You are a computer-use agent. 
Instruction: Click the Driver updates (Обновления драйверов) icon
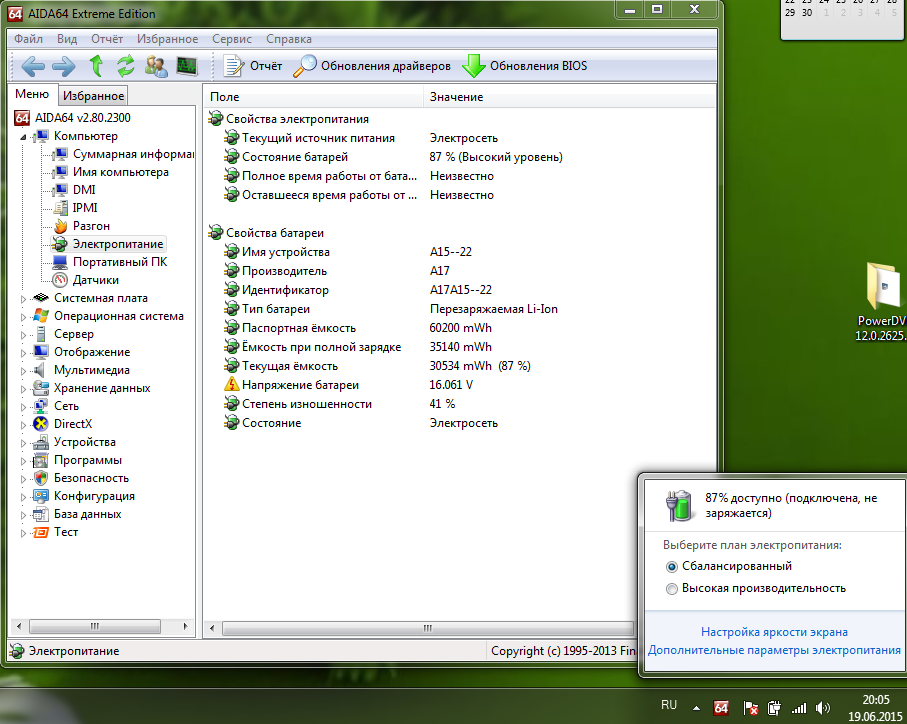(306, 67)
